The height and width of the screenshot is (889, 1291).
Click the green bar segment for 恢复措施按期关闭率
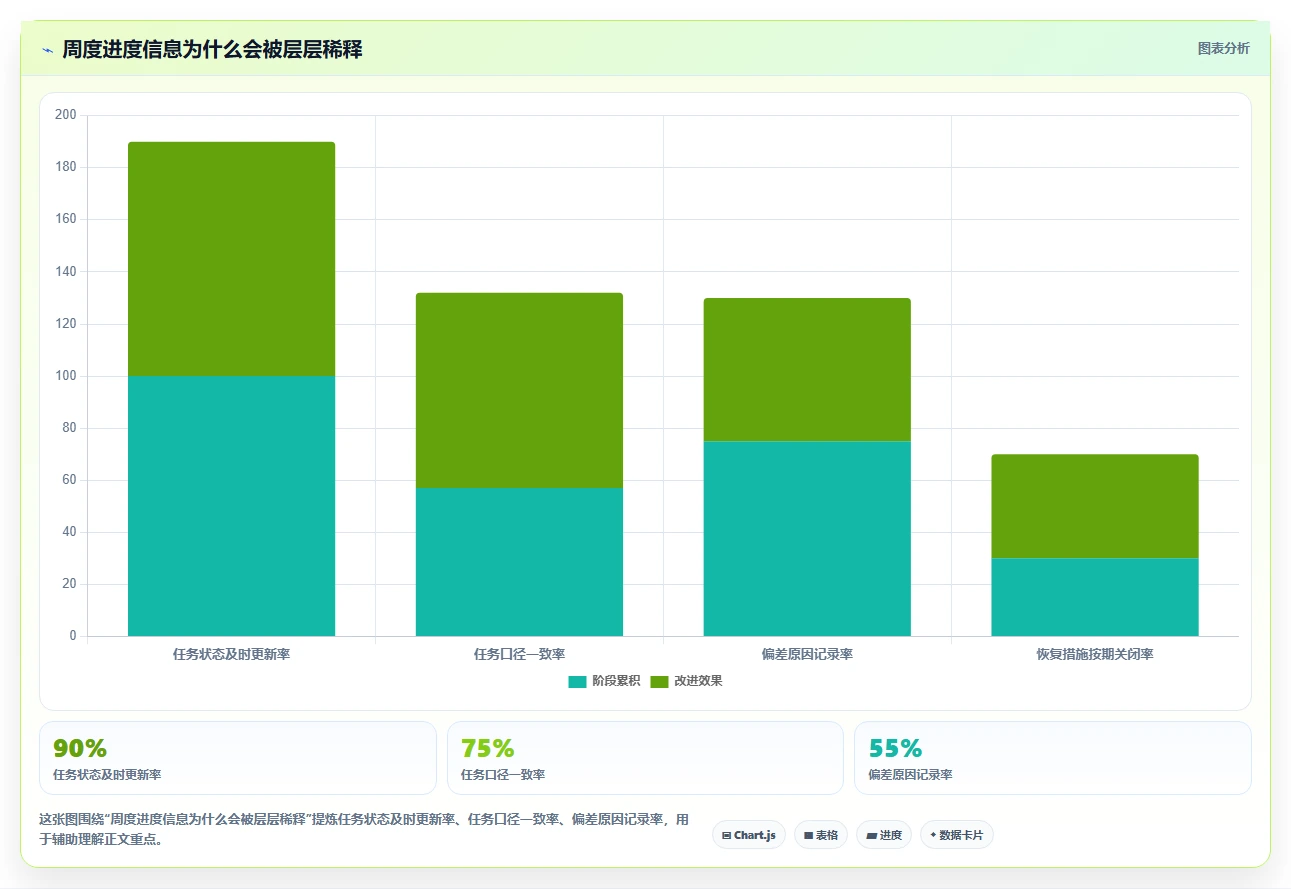click(1095, 506)
